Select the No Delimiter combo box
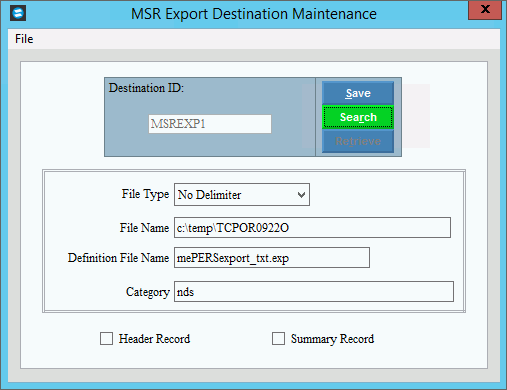Viewport: 507px width, 390px height. click(x=242, y=195)
